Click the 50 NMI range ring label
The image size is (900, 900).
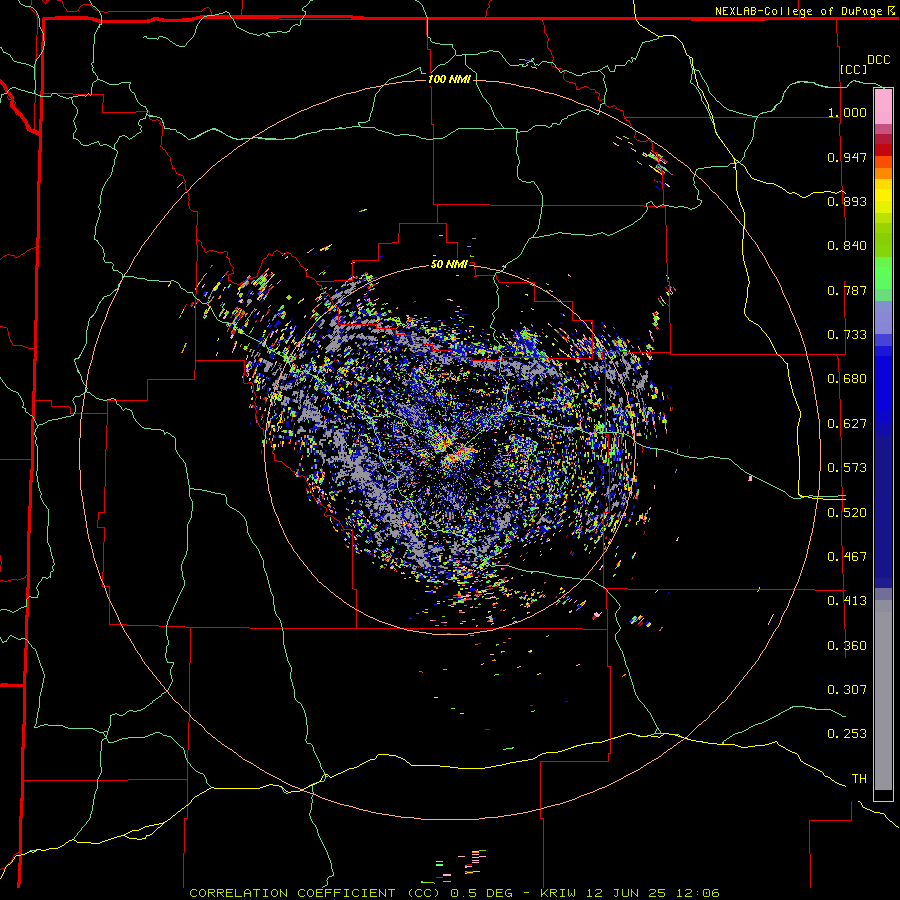449,265
